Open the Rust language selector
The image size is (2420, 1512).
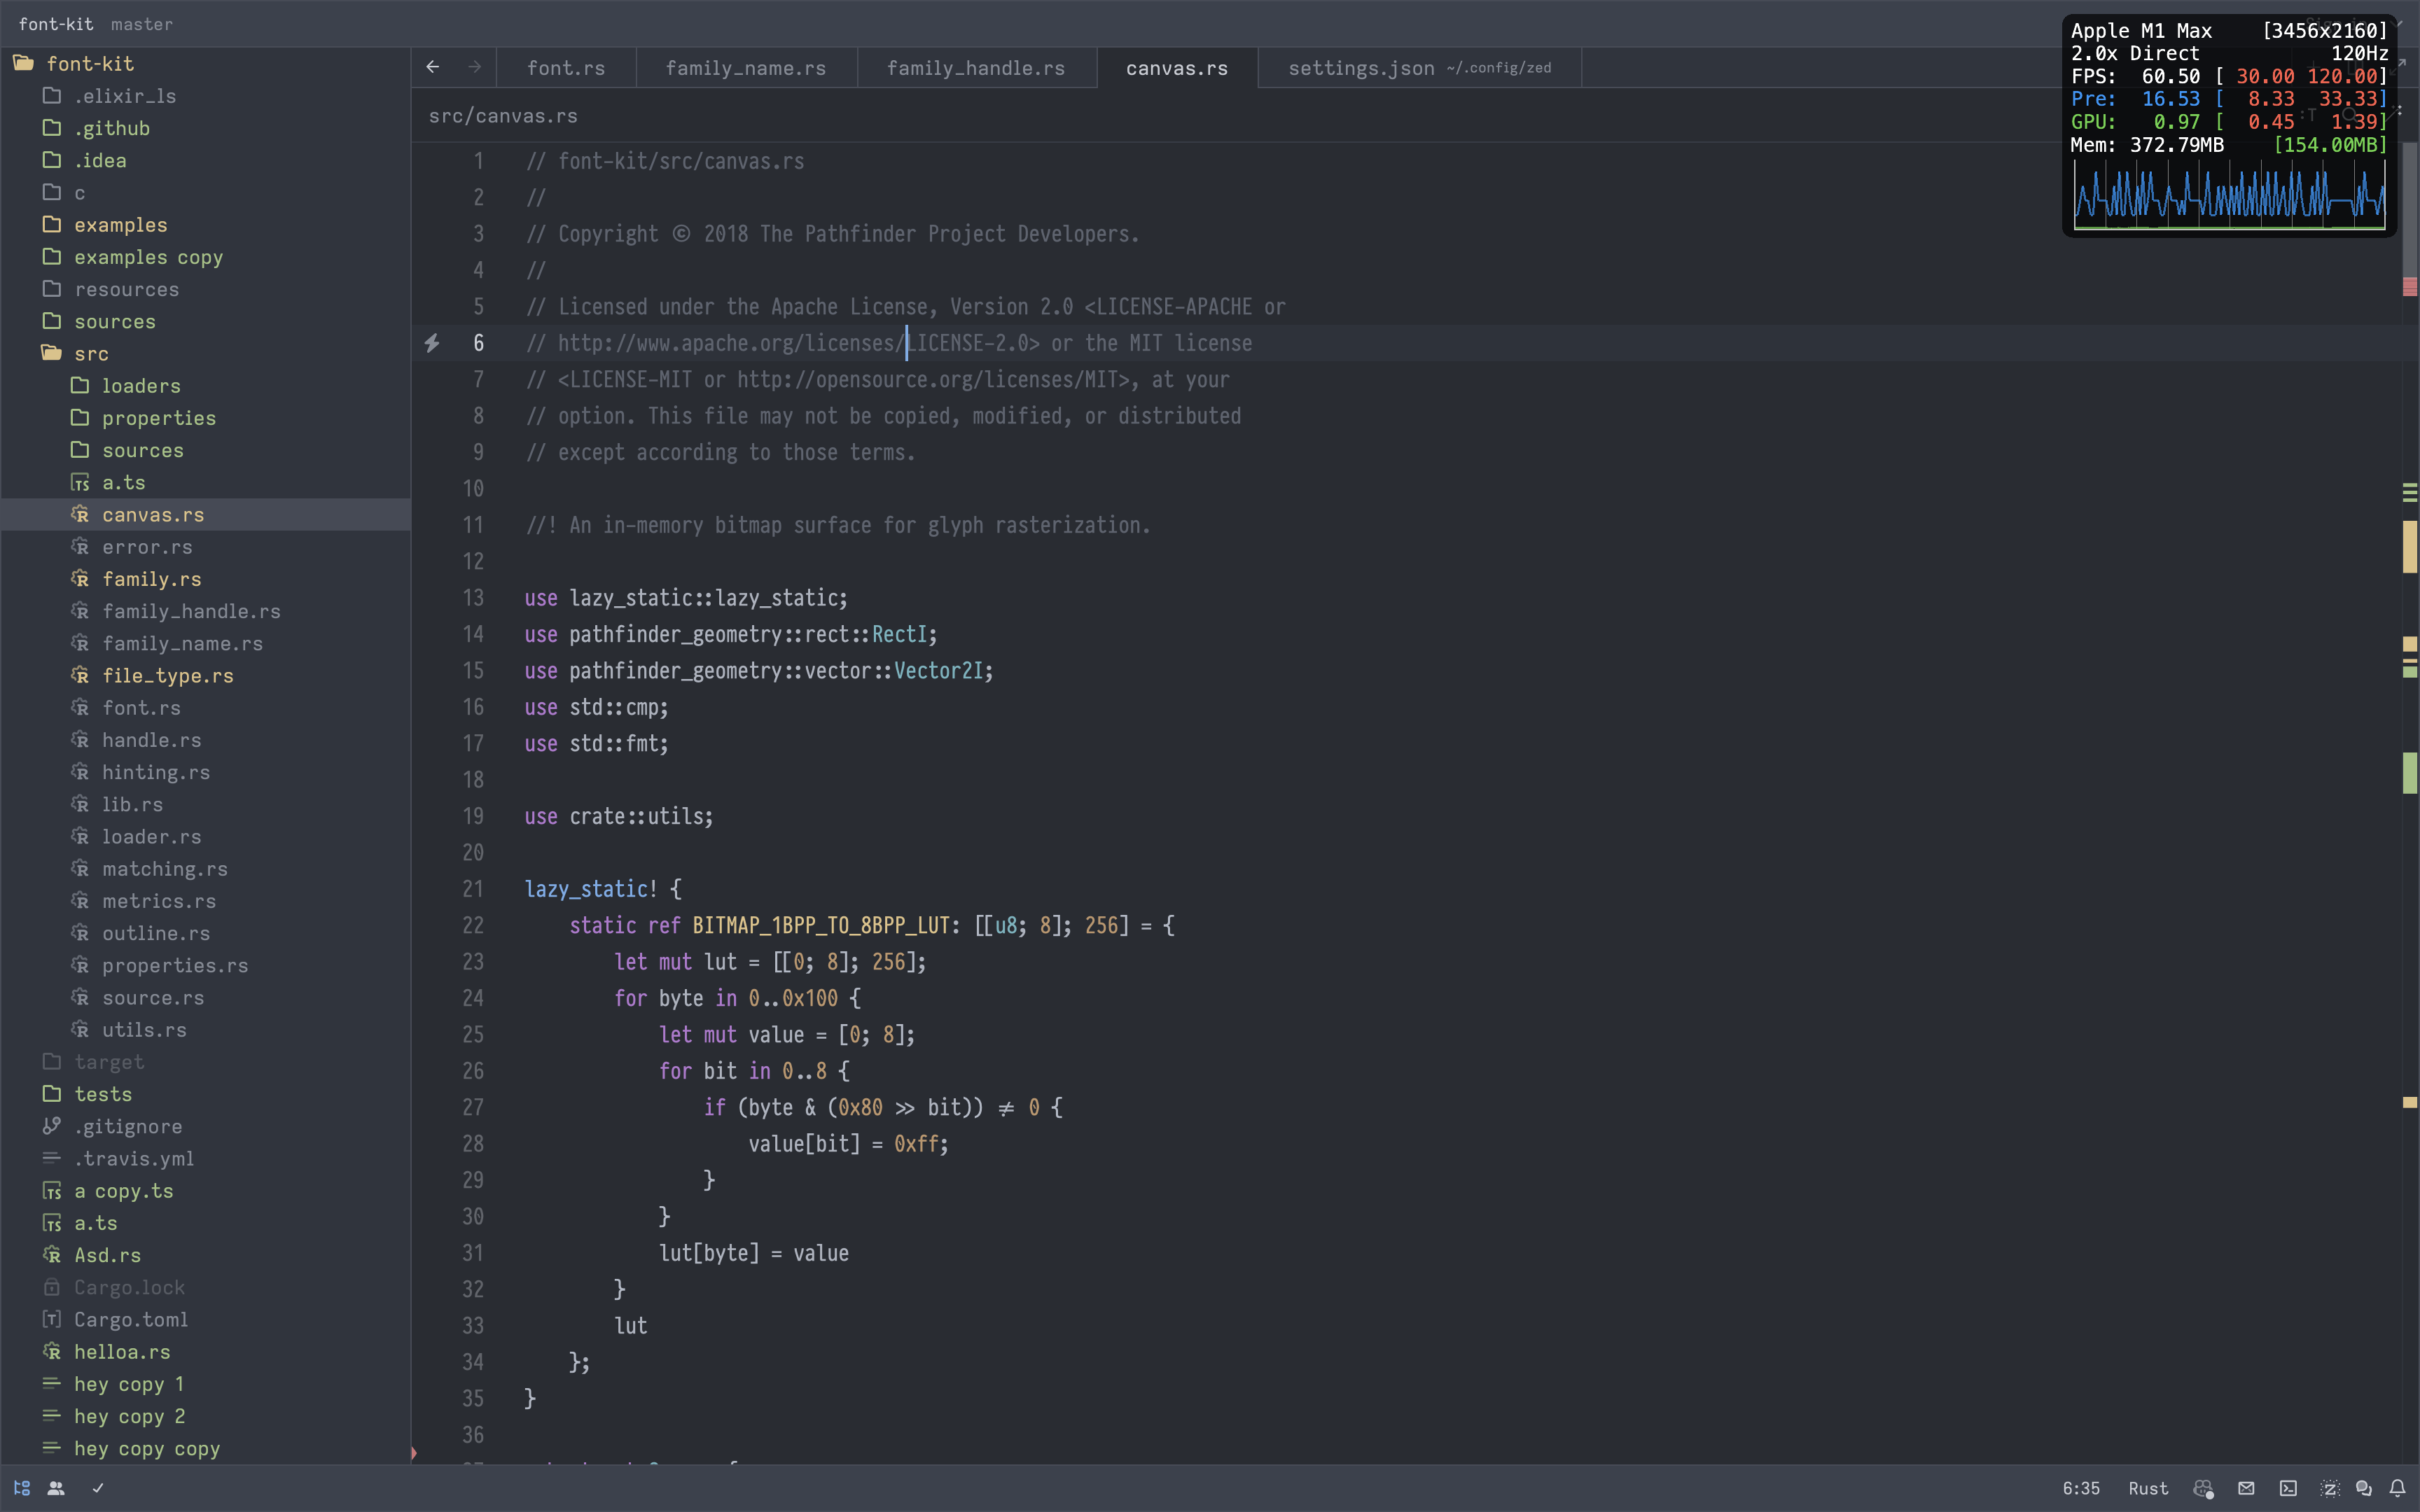[2148, 1488]
